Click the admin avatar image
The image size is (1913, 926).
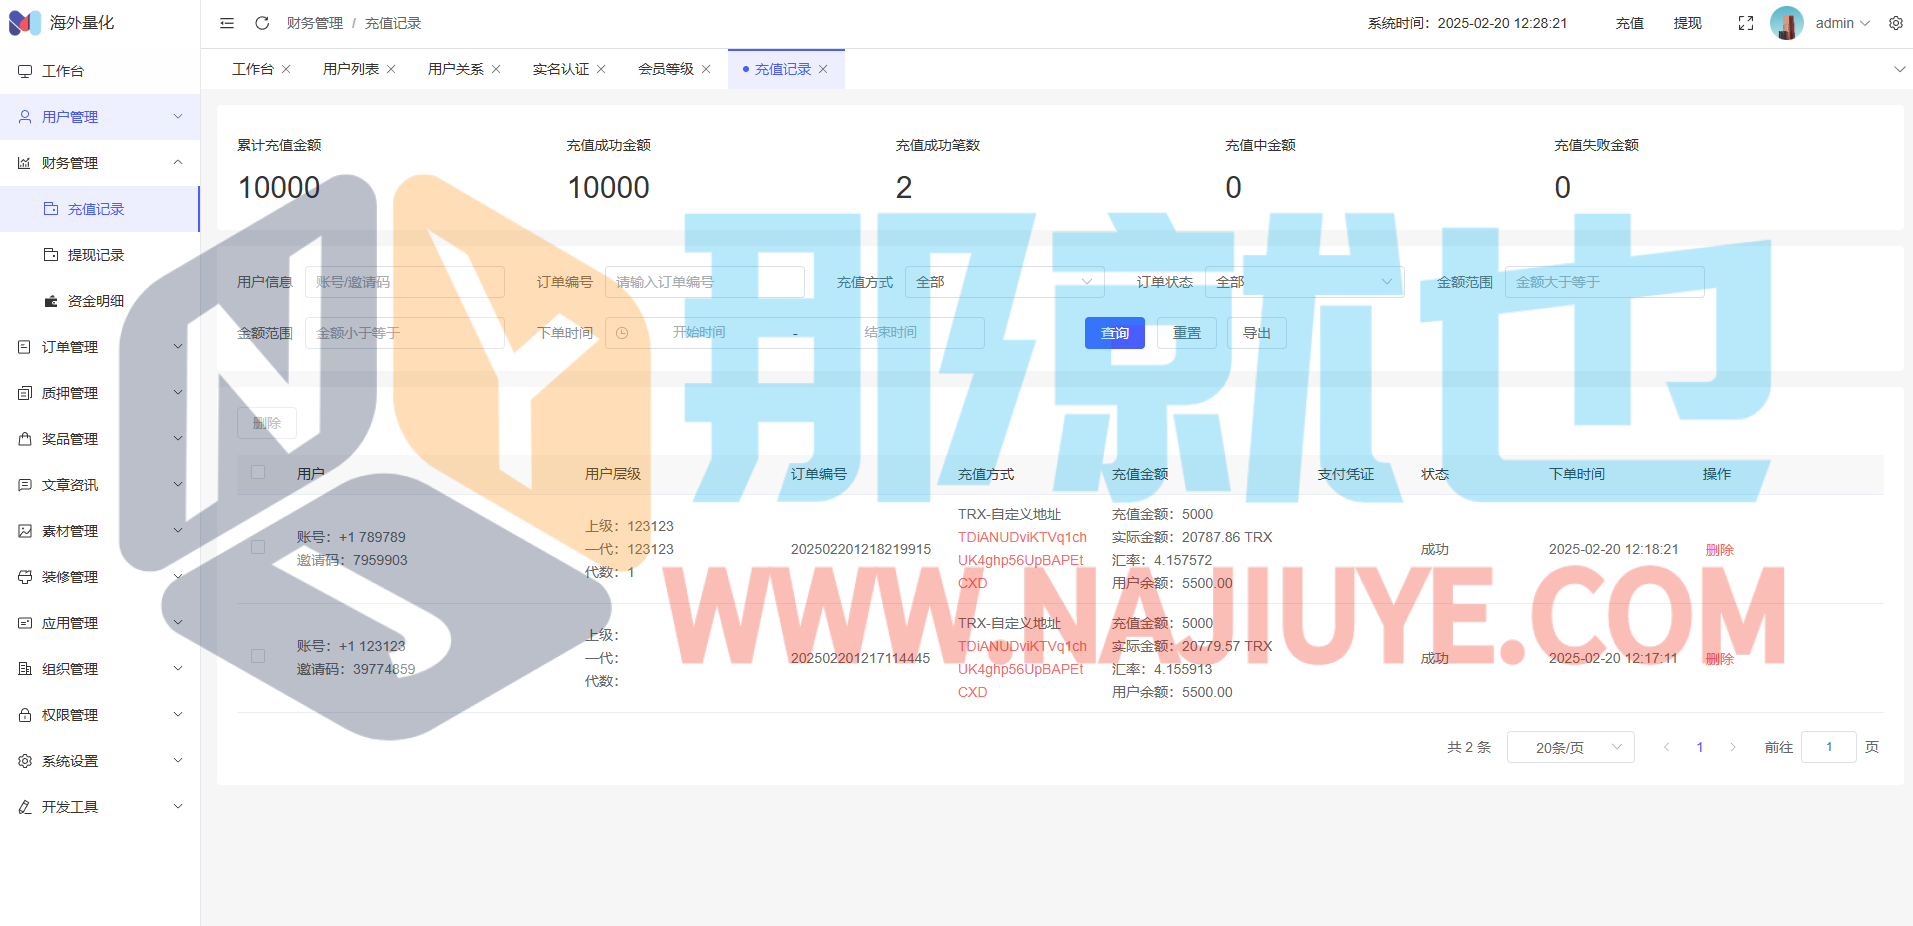pyautogui.click(x=1786, y=23)
